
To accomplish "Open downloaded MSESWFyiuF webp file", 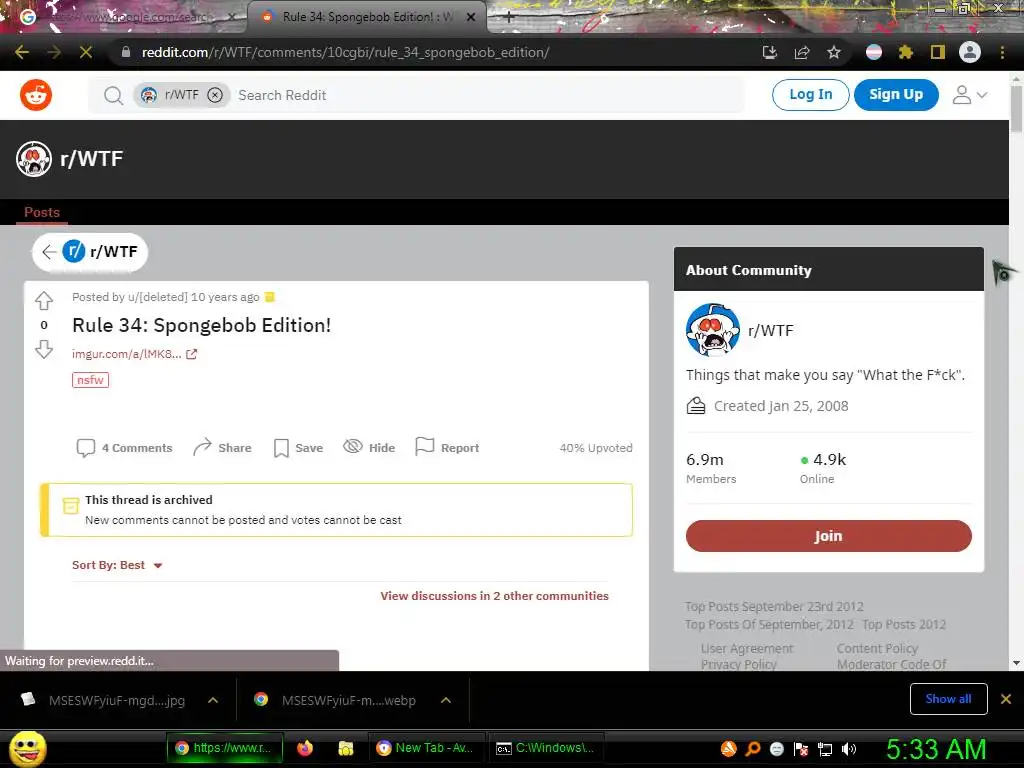I will point(336,700).
